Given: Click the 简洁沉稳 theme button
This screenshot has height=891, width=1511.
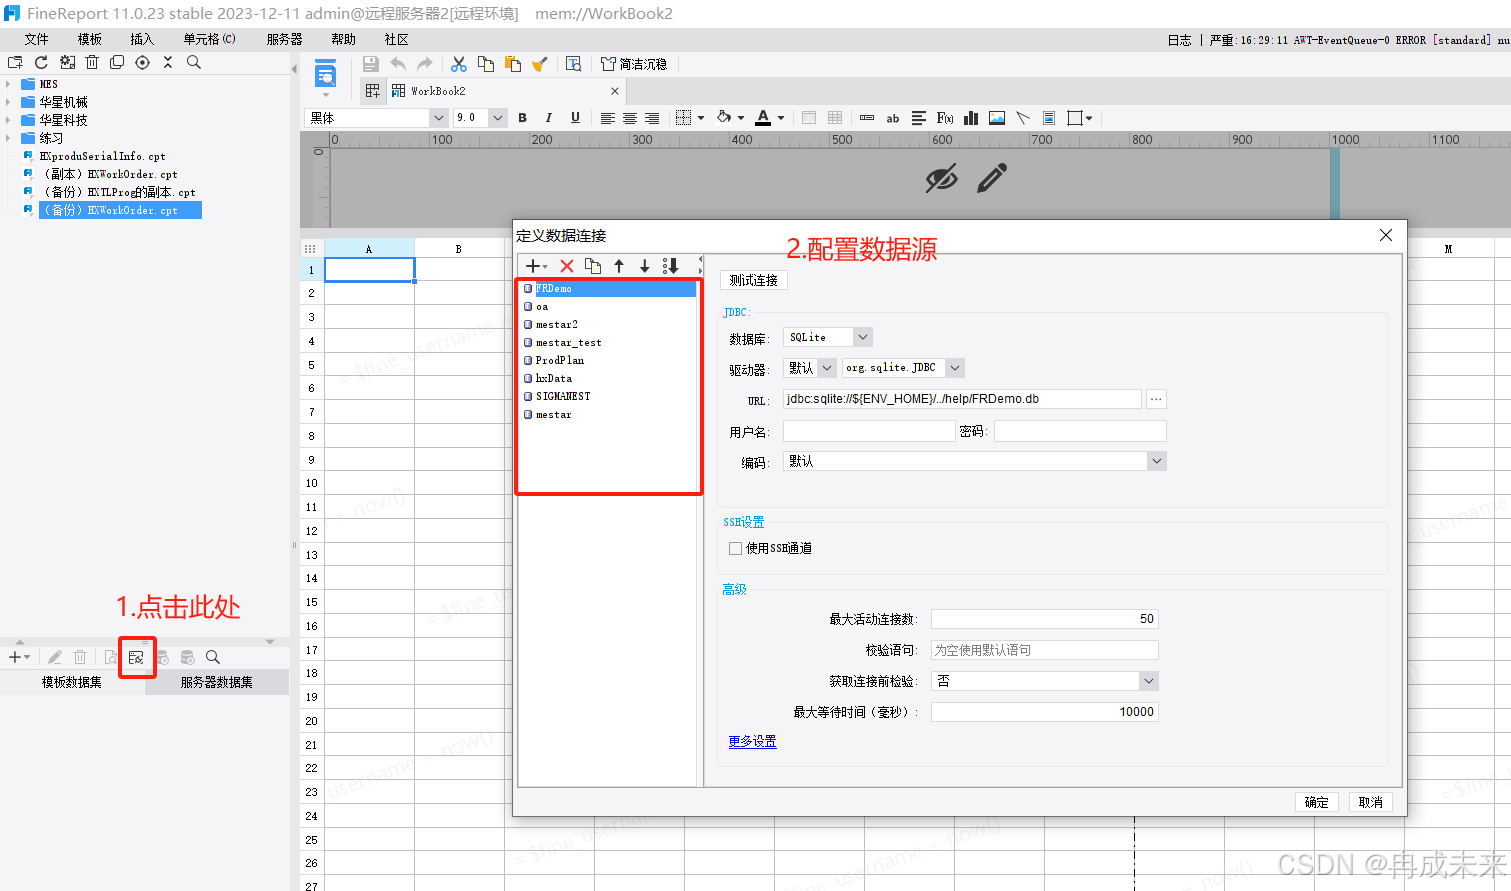Looking at the screenshot, I should [634, 64].
